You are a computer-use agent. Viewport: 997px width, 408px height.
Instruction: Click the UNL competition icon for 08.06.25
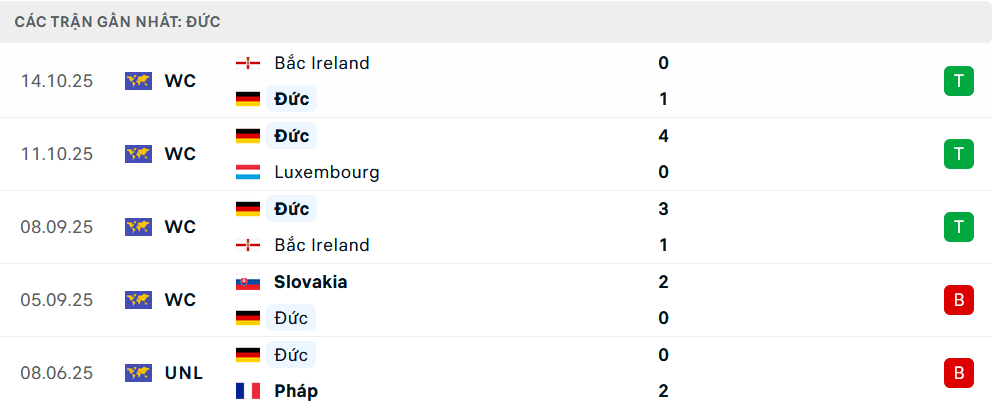[138, 373]
